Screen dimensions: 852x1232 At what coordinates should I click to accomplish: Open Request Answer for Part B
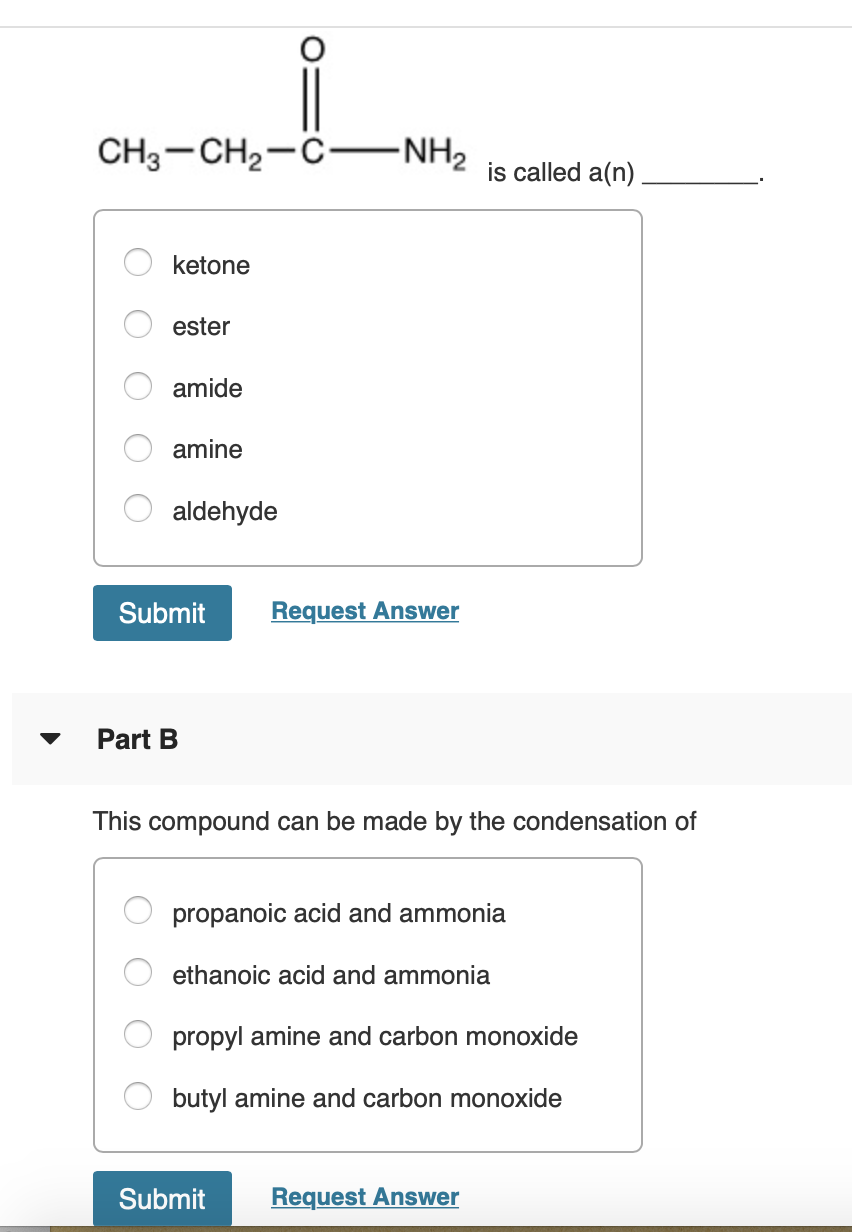pos(364,1196)
